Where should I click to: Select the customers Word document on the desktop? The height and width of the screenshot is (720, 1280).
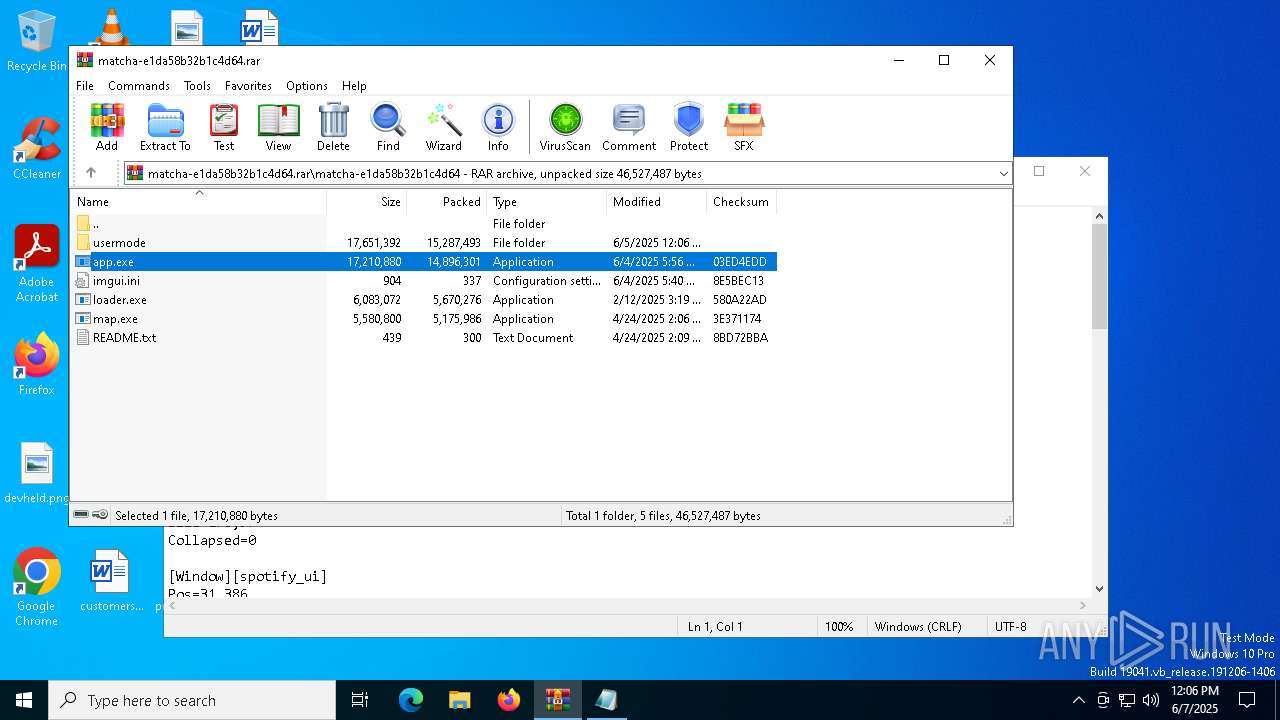click(110, 581)
